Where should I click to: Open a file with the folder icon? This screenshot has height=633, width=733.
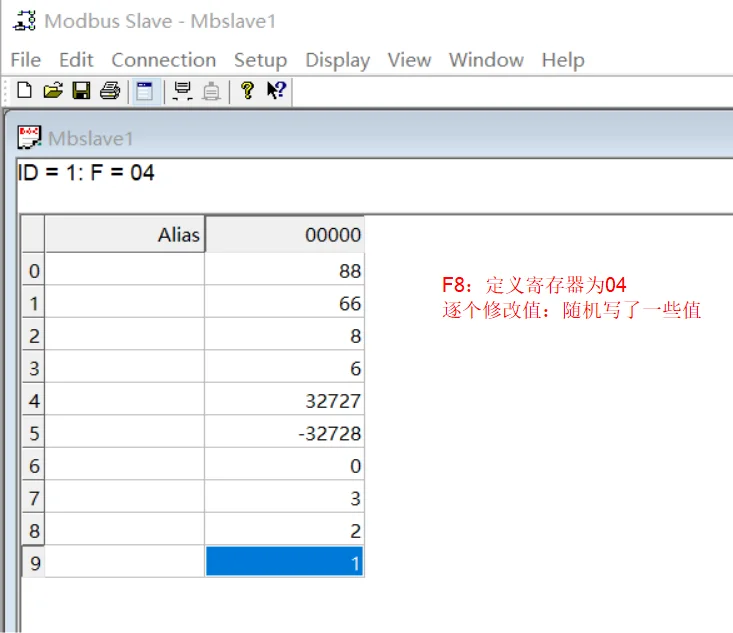tap(53, 90)
